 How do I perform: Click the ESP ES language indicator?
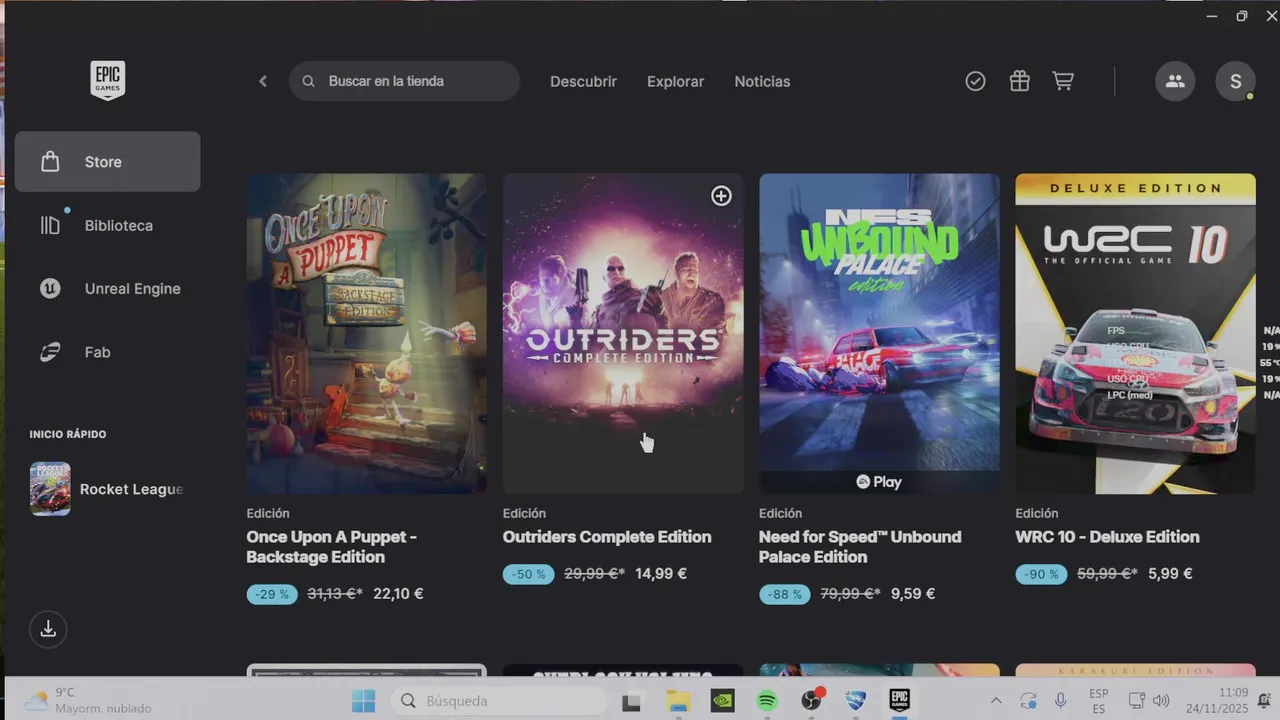pos(1098,701)
